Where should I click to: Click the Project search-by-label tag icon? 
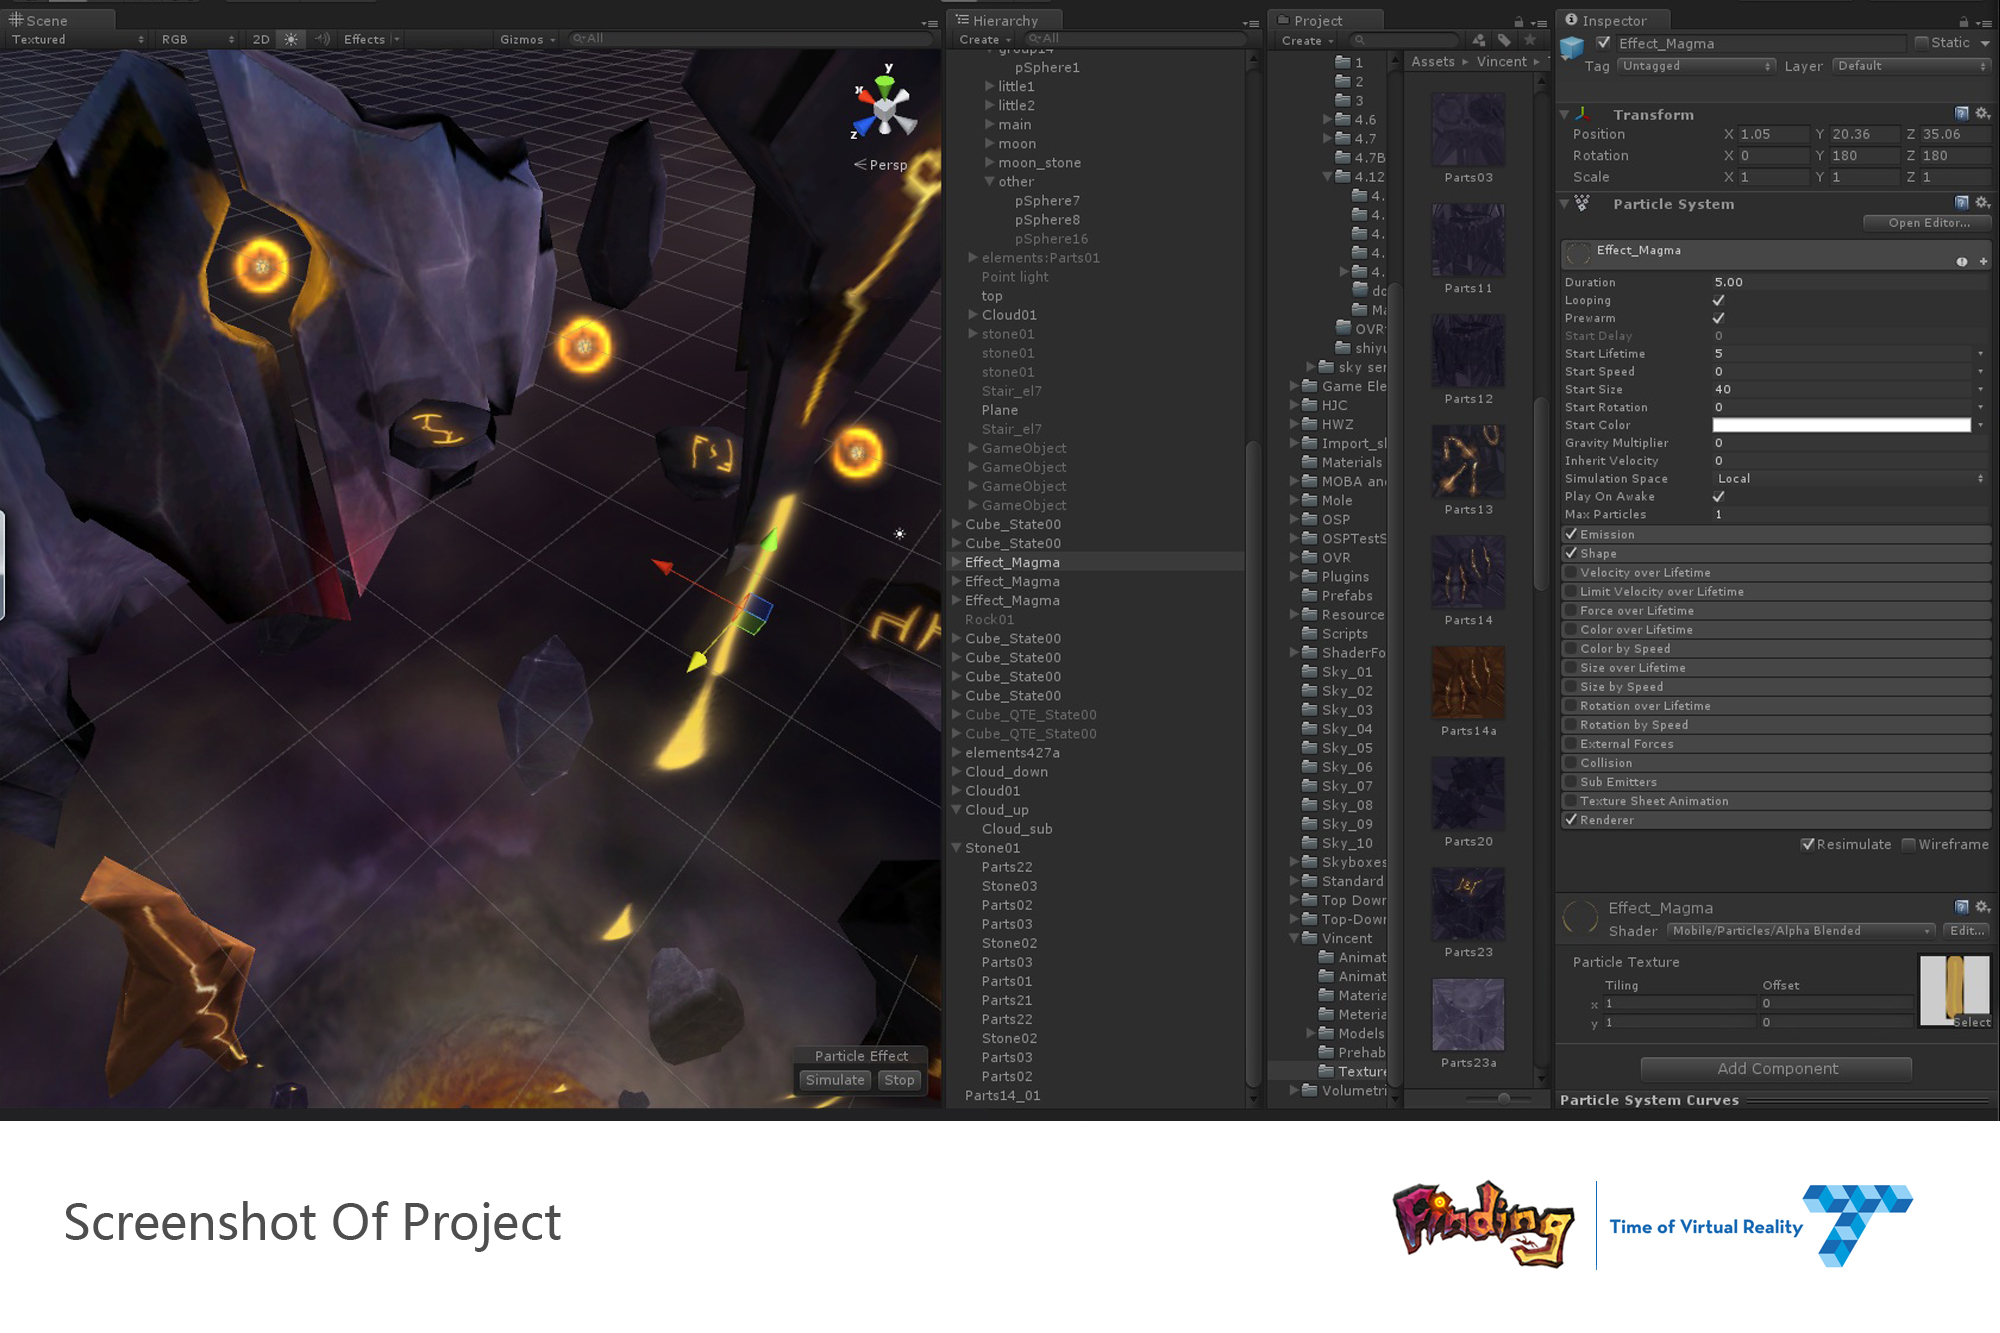(1504, 40)
